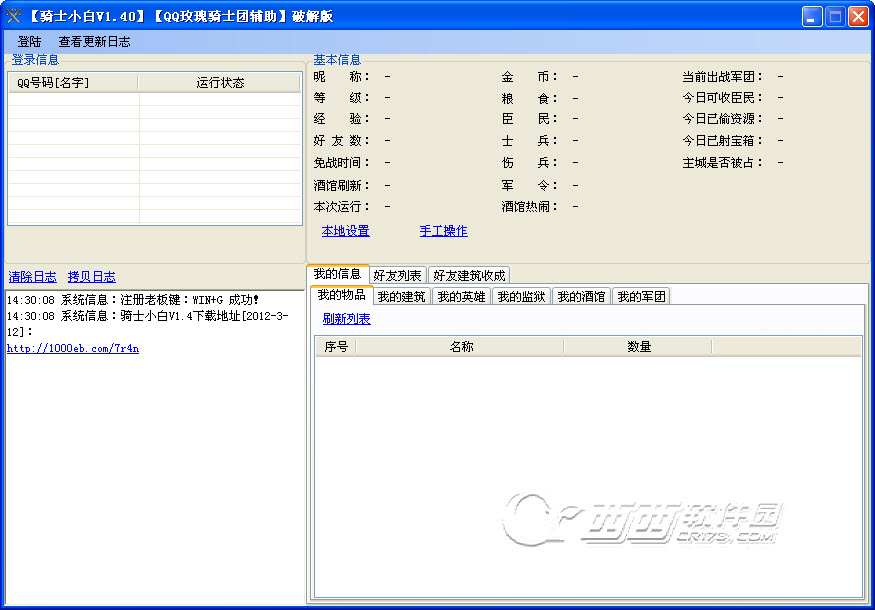875x610 pixels.
Task: Click the 主城是否被占 label
Action: click(x=722, y=163)
